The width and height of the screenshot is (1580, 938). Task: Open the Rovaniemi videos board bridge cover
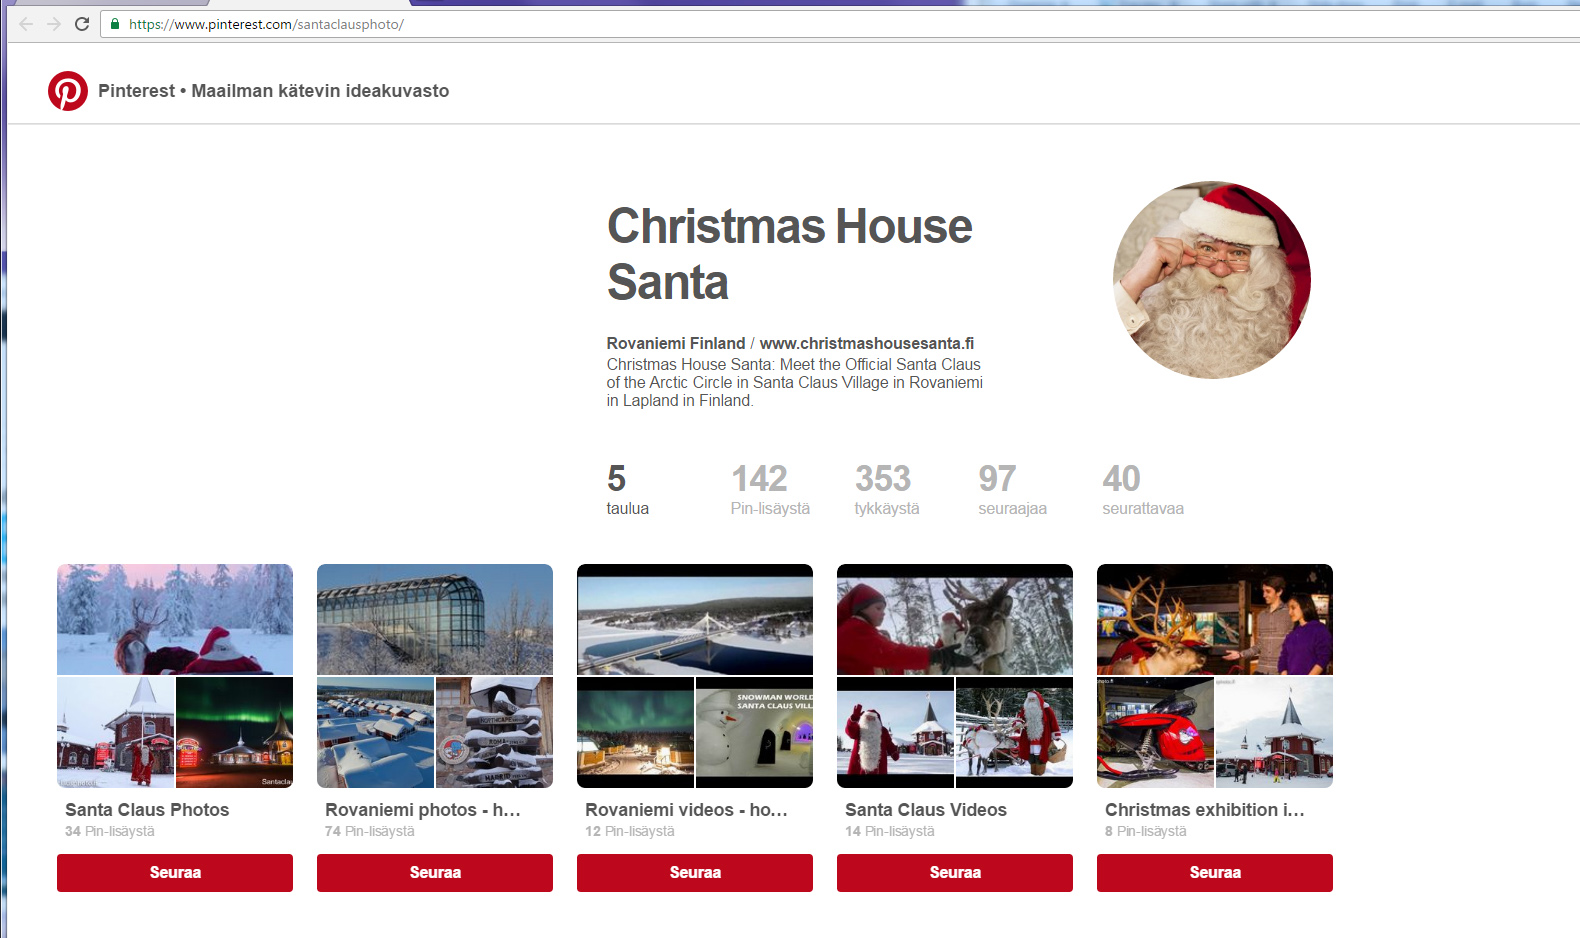pyautogui.click(x=695, y=619)
